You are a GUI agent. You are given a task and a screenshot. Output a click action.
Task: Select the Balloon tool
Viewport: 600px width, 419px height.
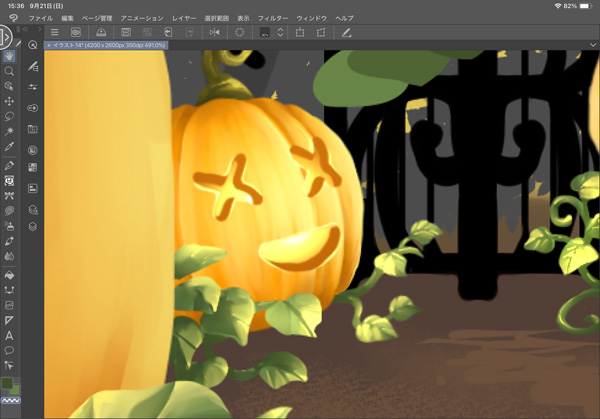point(9,351)
